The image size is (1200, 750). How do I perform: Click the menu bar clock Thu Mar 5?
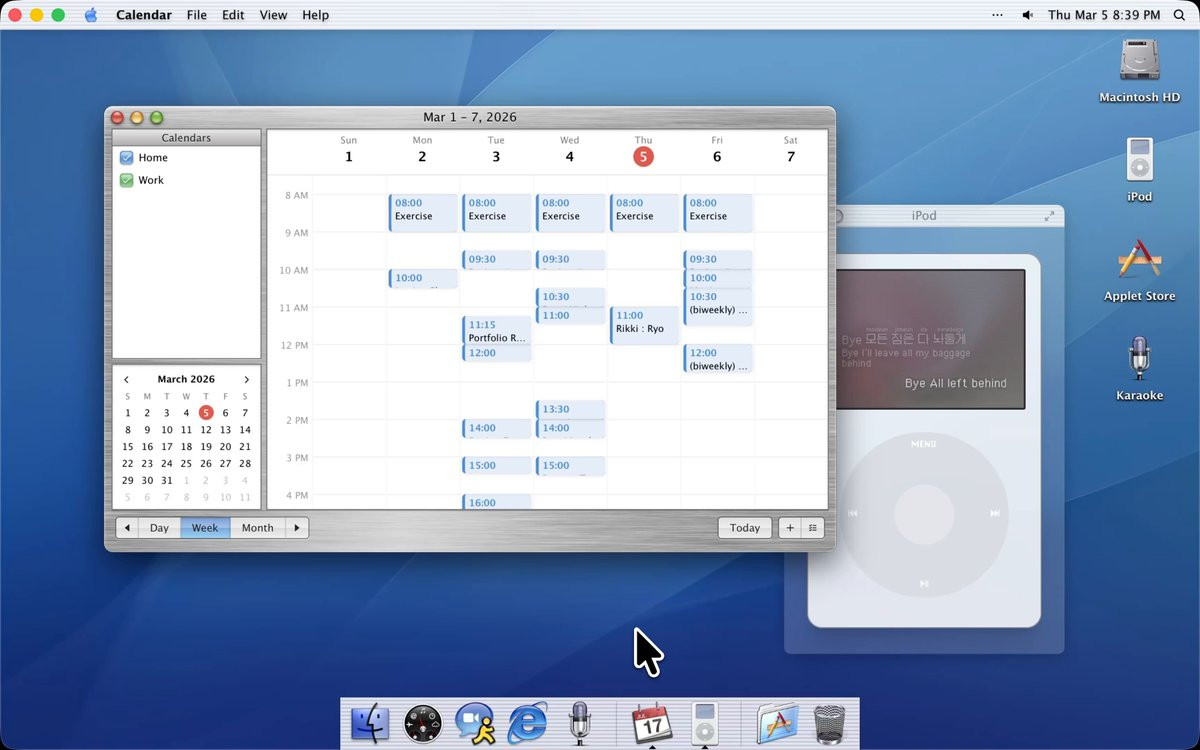pyautogui.click(x=1103, y=15)
